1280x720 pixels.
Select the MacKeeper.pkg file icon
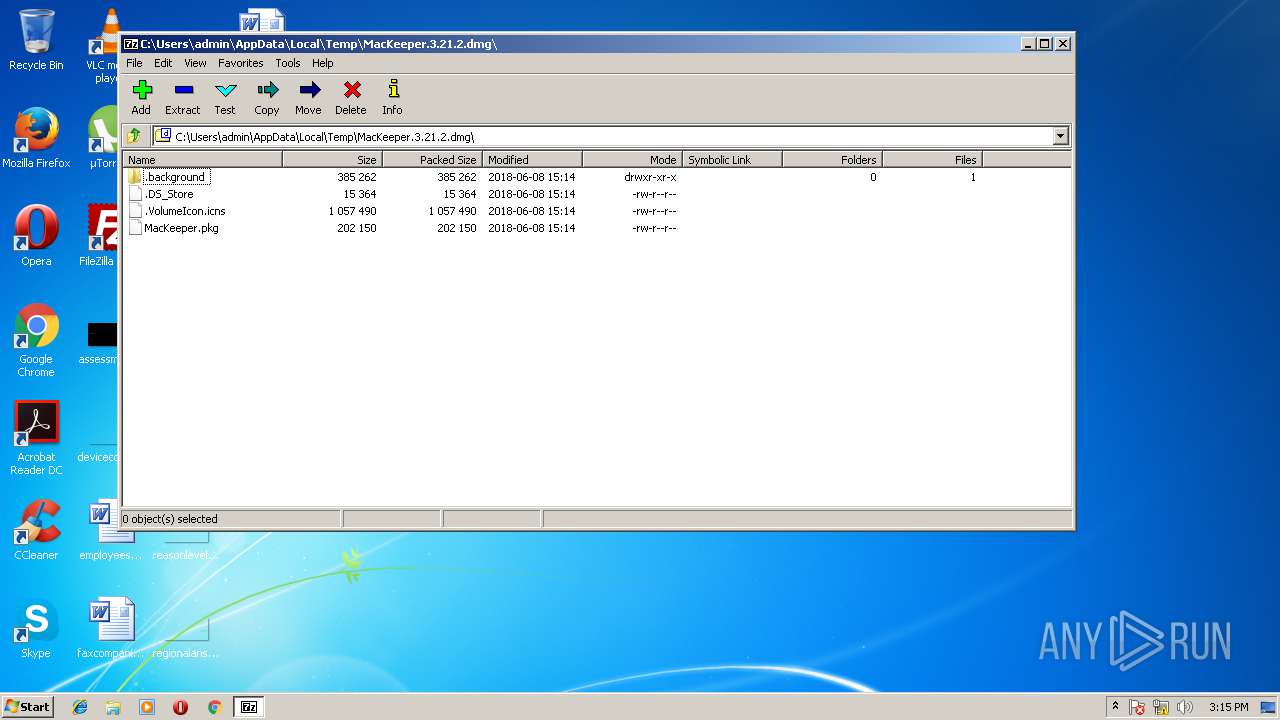coord(135,228)
